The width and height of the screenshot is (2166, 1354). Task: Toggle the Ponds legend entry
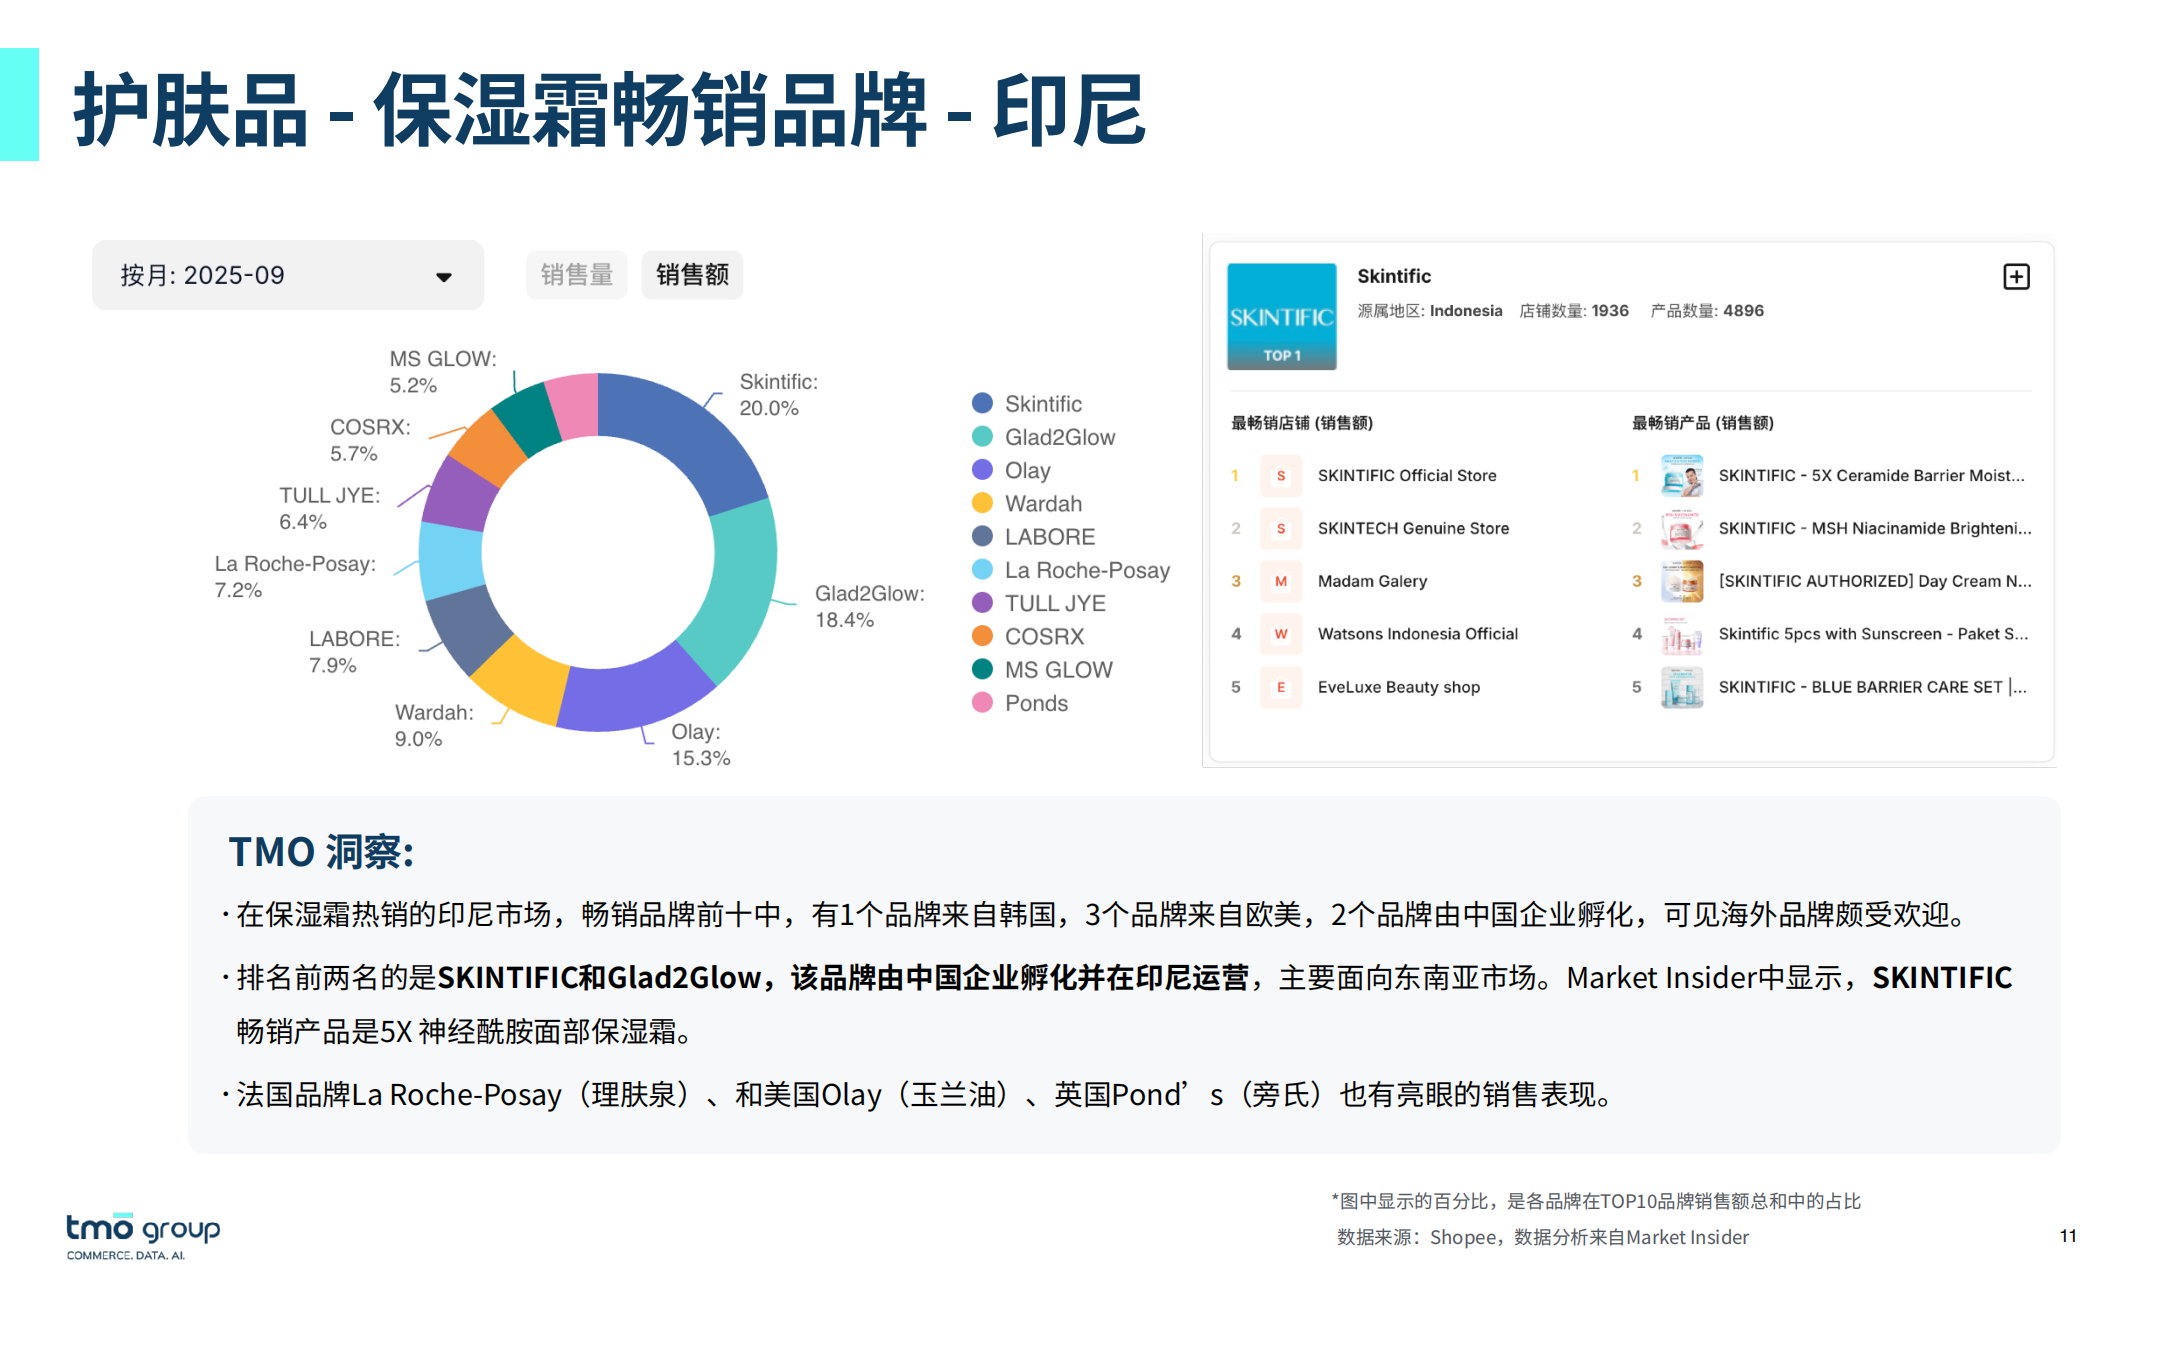coord(1035,703)
